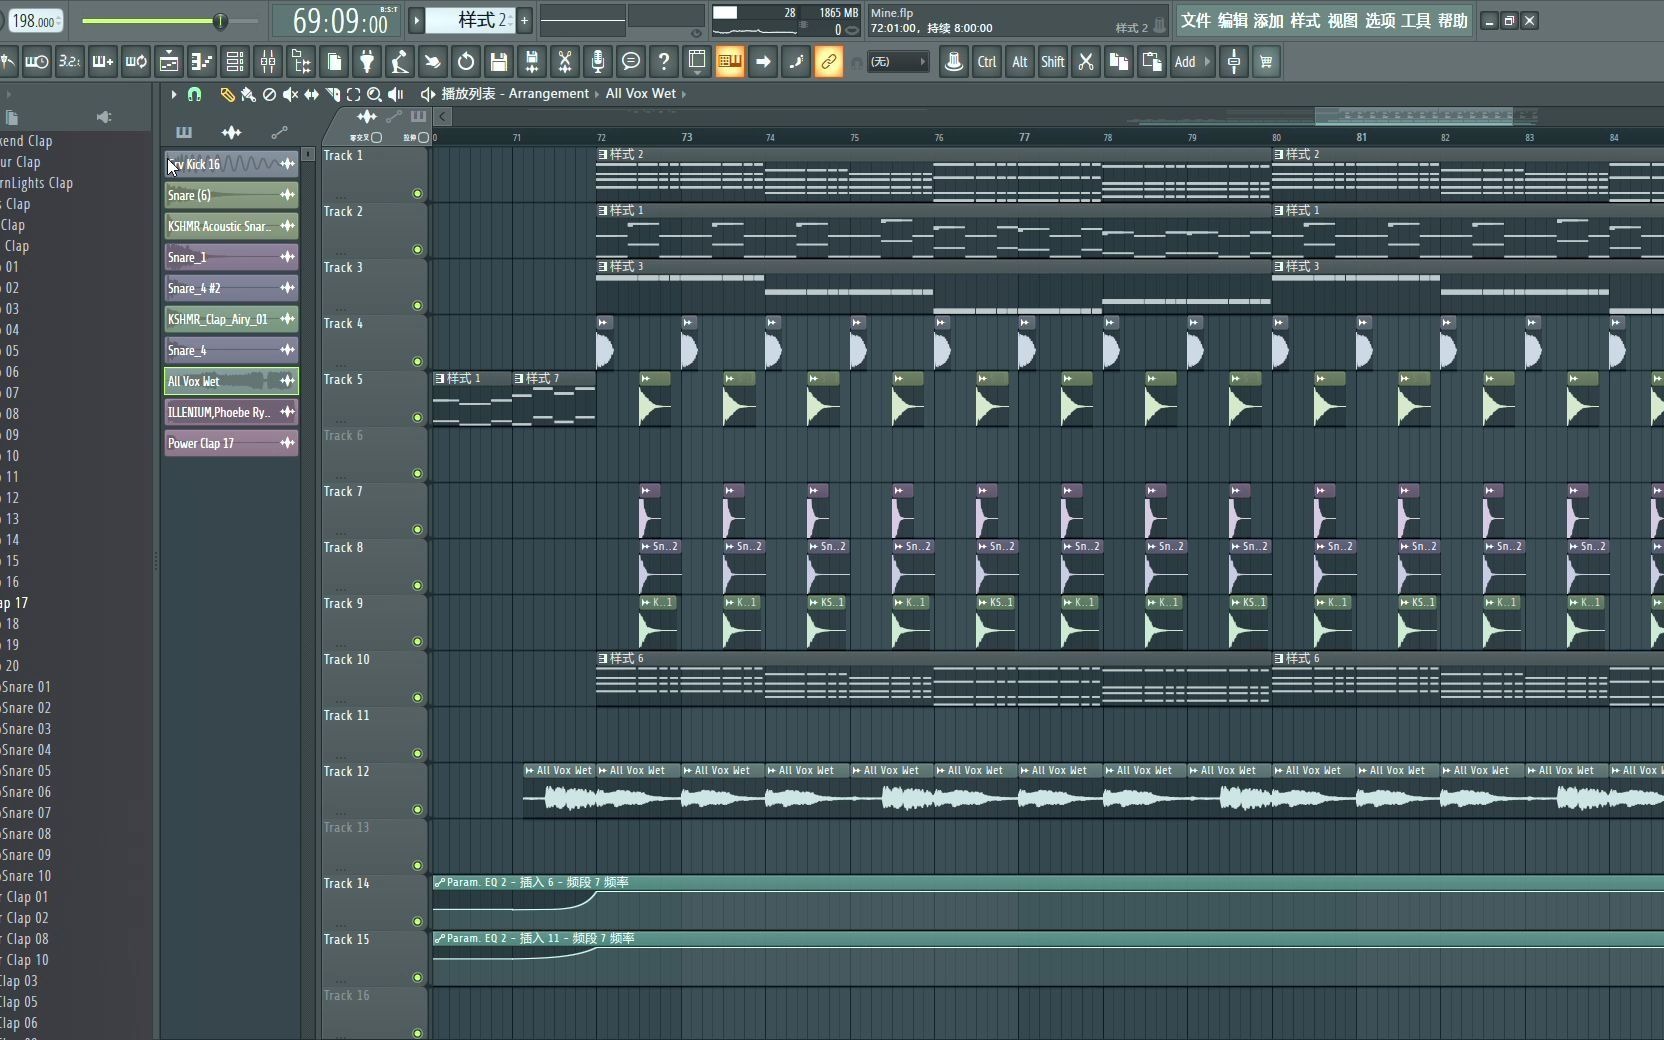Expand the Add button arrow menu
1664x1040 pixels.
click(1207, 62)
